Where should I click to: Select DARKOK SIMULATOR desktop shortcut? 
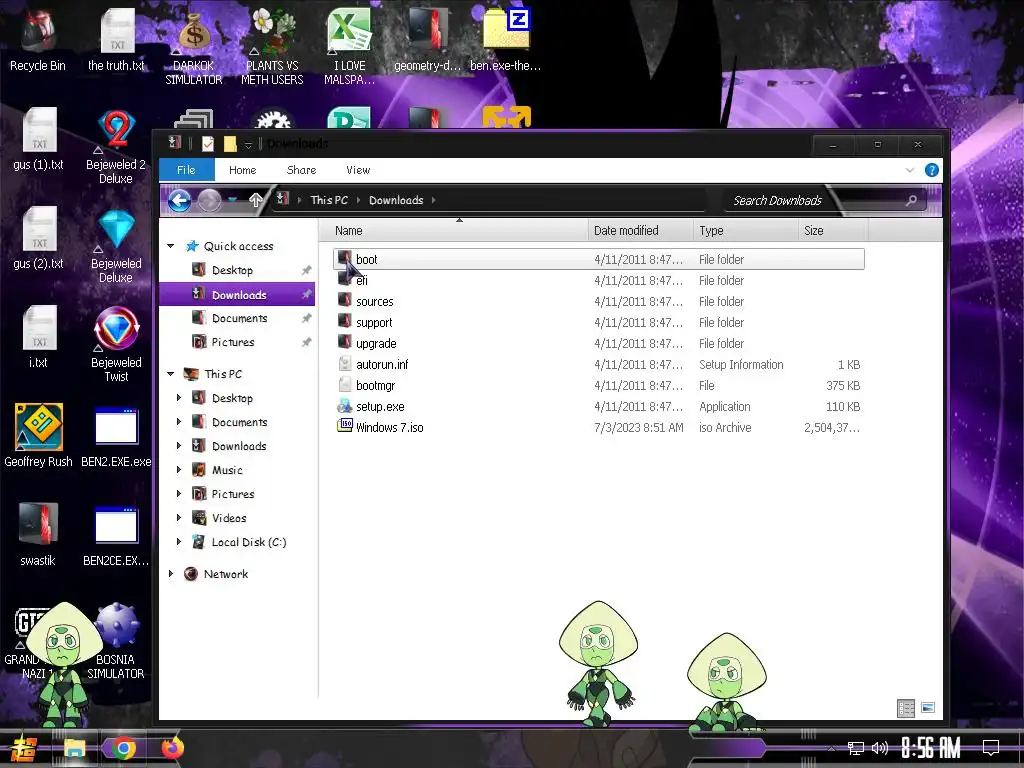coord(193,48)
